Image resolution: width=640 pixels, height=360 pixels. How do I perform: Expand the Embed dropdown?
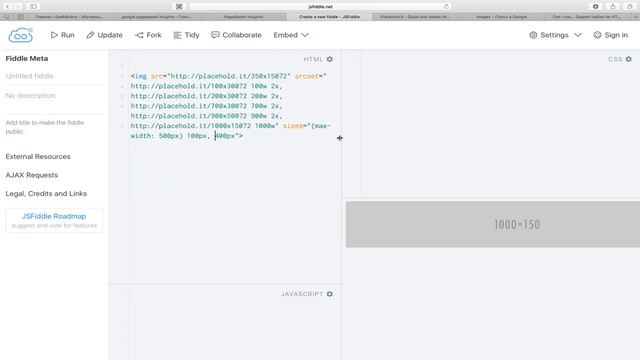point(291,35)
